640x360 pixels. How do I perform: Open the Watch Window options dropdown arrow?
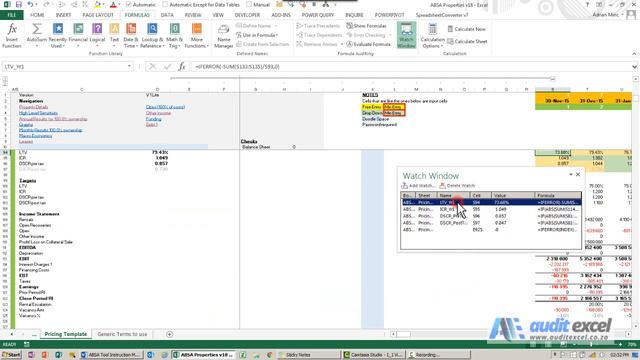[571, 174]
